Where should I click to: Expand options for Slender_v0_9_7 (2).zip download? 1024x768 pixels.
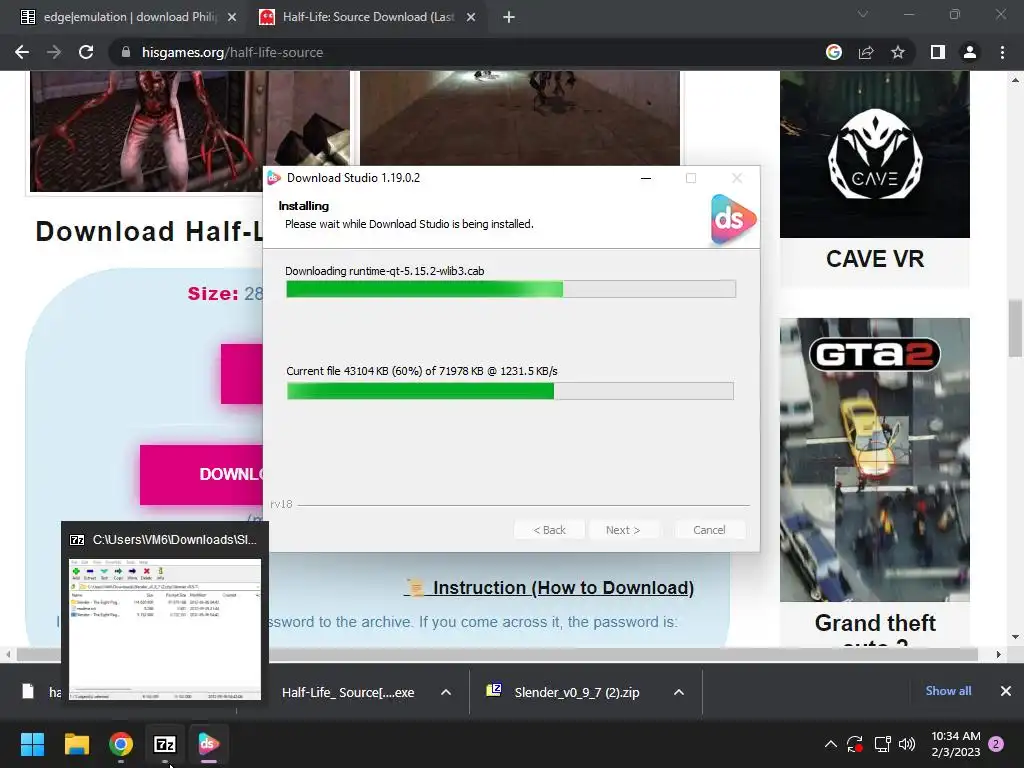point(679,692)
